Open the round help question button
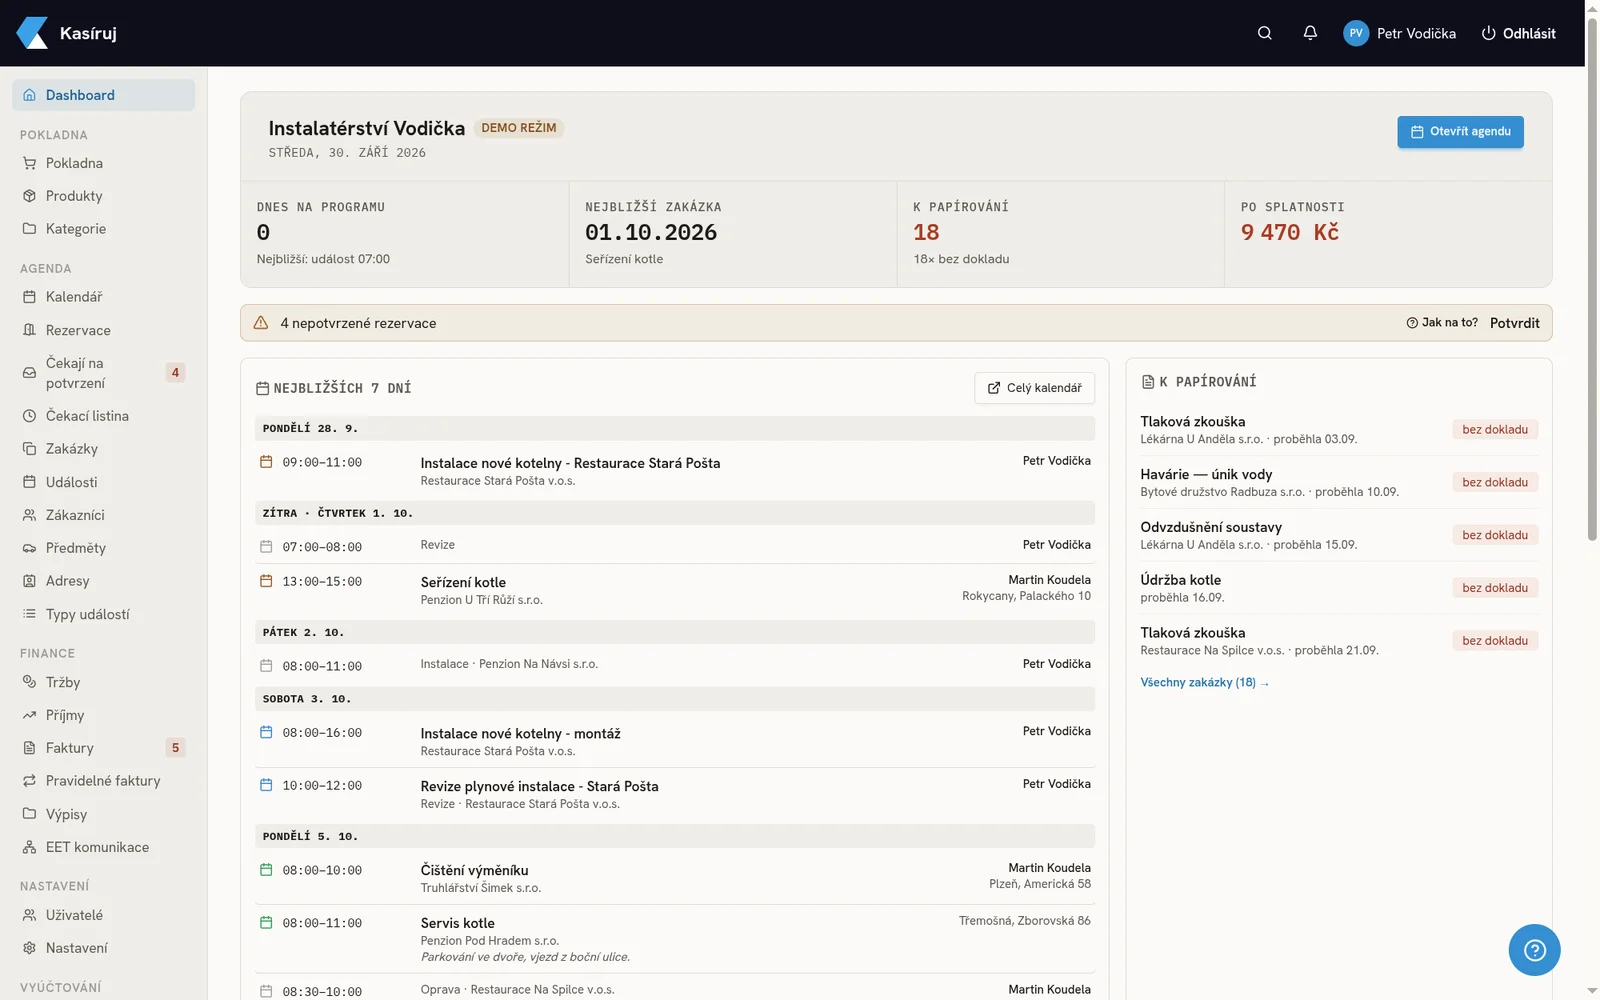This screenshot has width=1600, height=1000. pos(1534,950)
